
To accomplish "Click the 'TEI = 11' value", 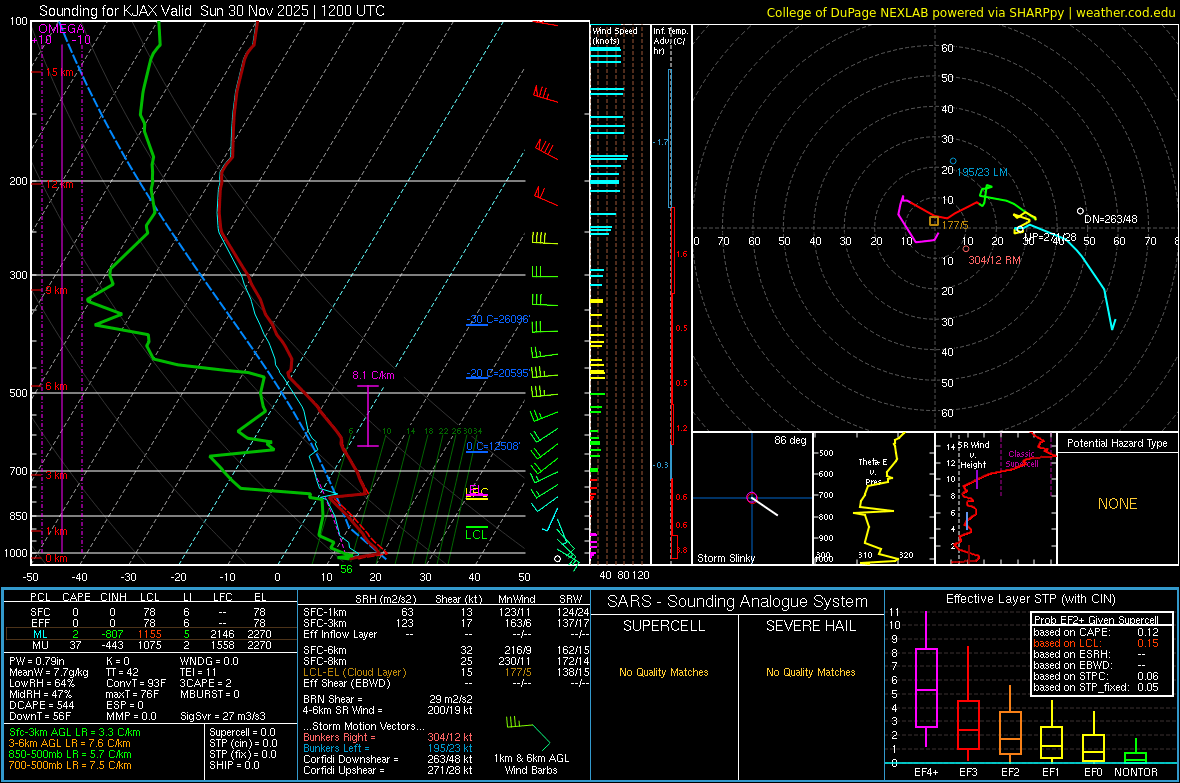I will pos(198,672).
